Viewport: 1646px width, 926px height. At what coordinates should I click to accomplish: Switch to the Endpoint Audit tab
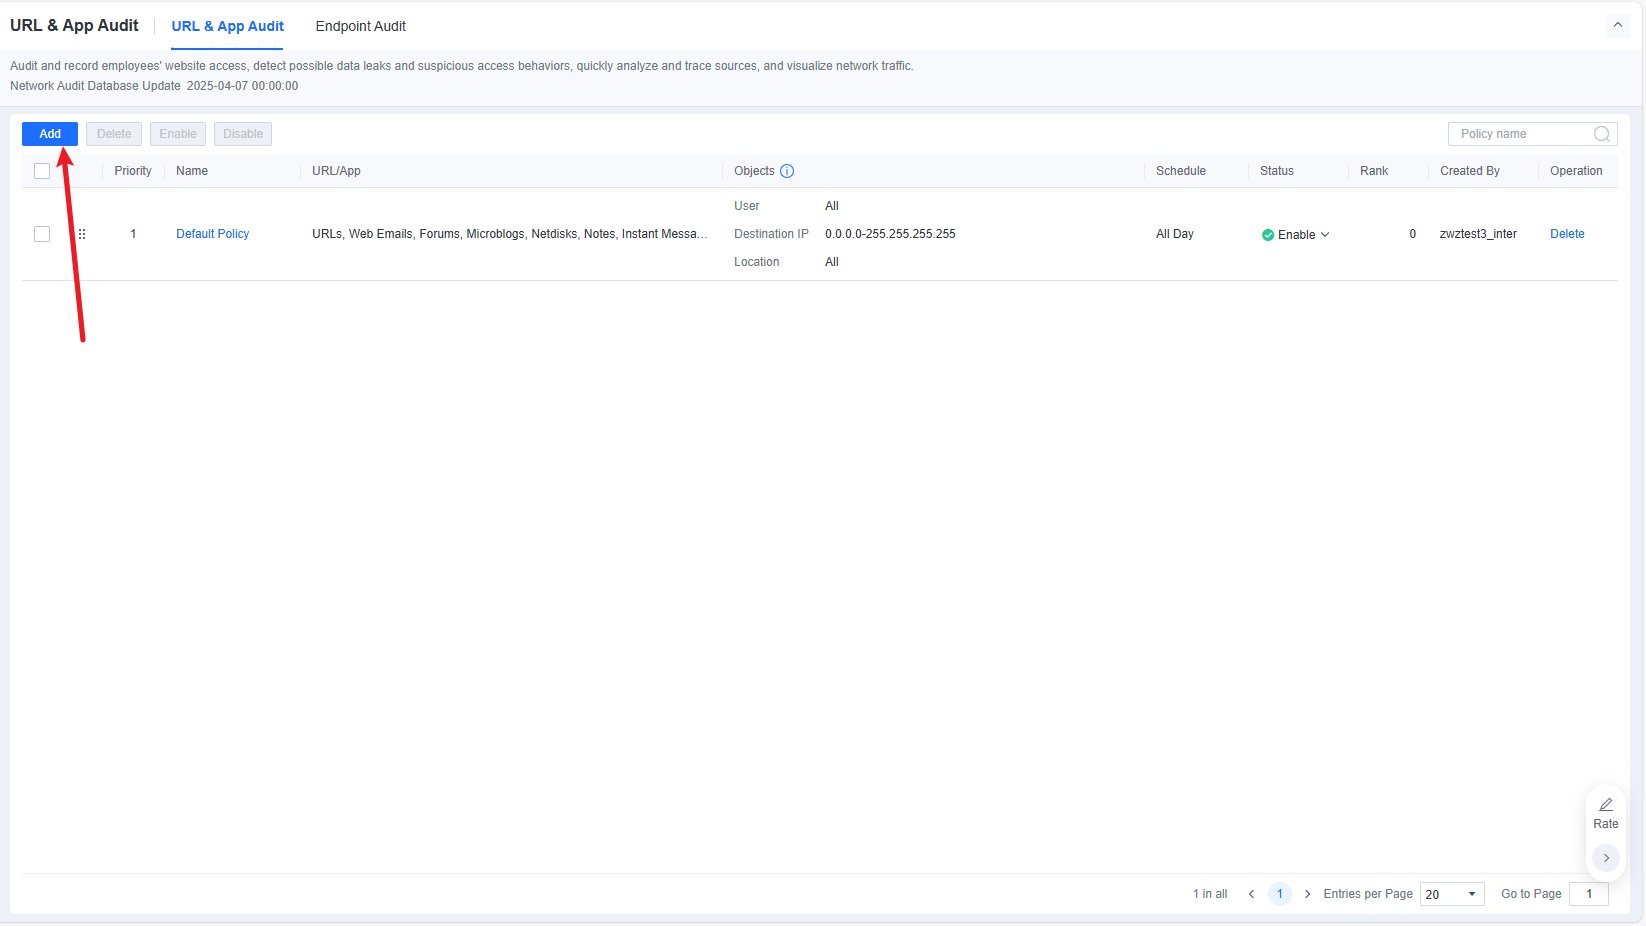[361, 26]
